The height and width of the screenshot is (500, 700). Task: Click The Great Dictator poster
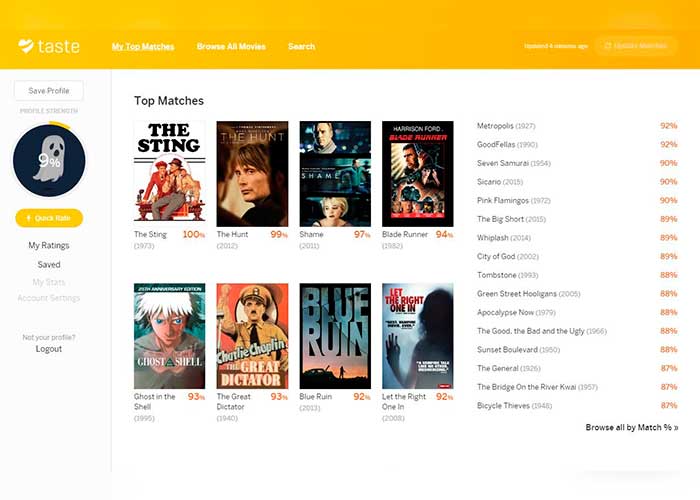(252, 336)
